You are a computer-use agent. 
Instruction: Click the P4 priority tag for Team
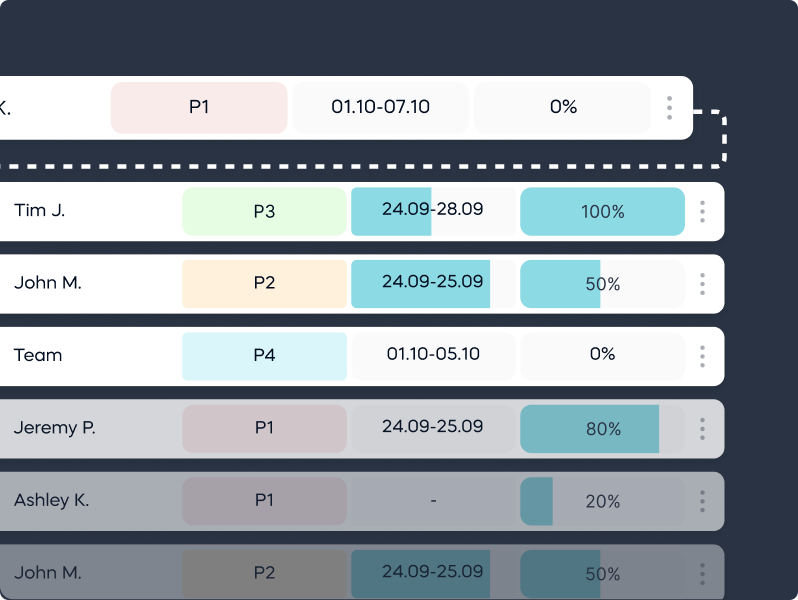point(264,355)
